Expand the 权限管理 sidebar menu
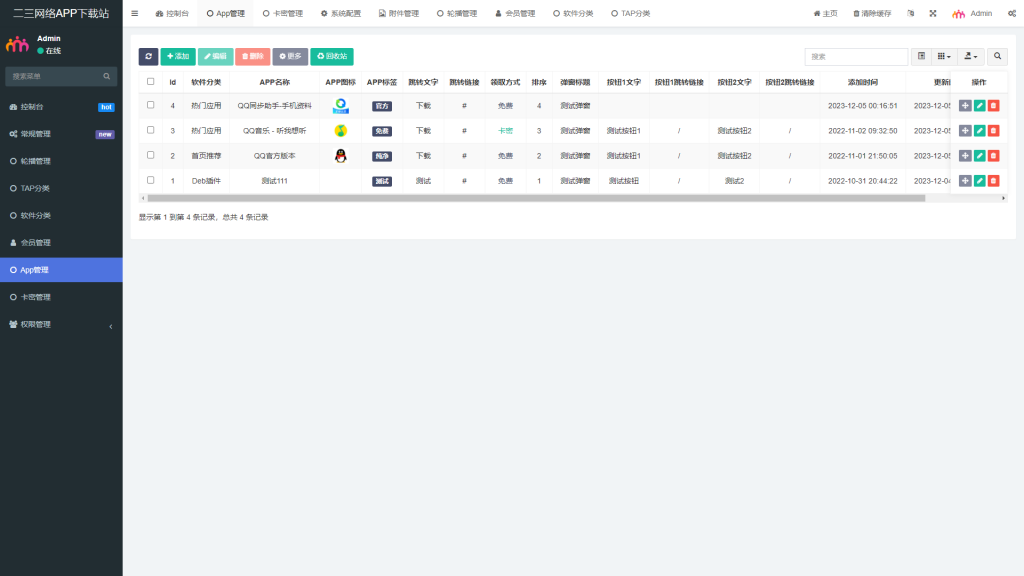This screenshot has height=576, width=1024. tap(61, 324)
